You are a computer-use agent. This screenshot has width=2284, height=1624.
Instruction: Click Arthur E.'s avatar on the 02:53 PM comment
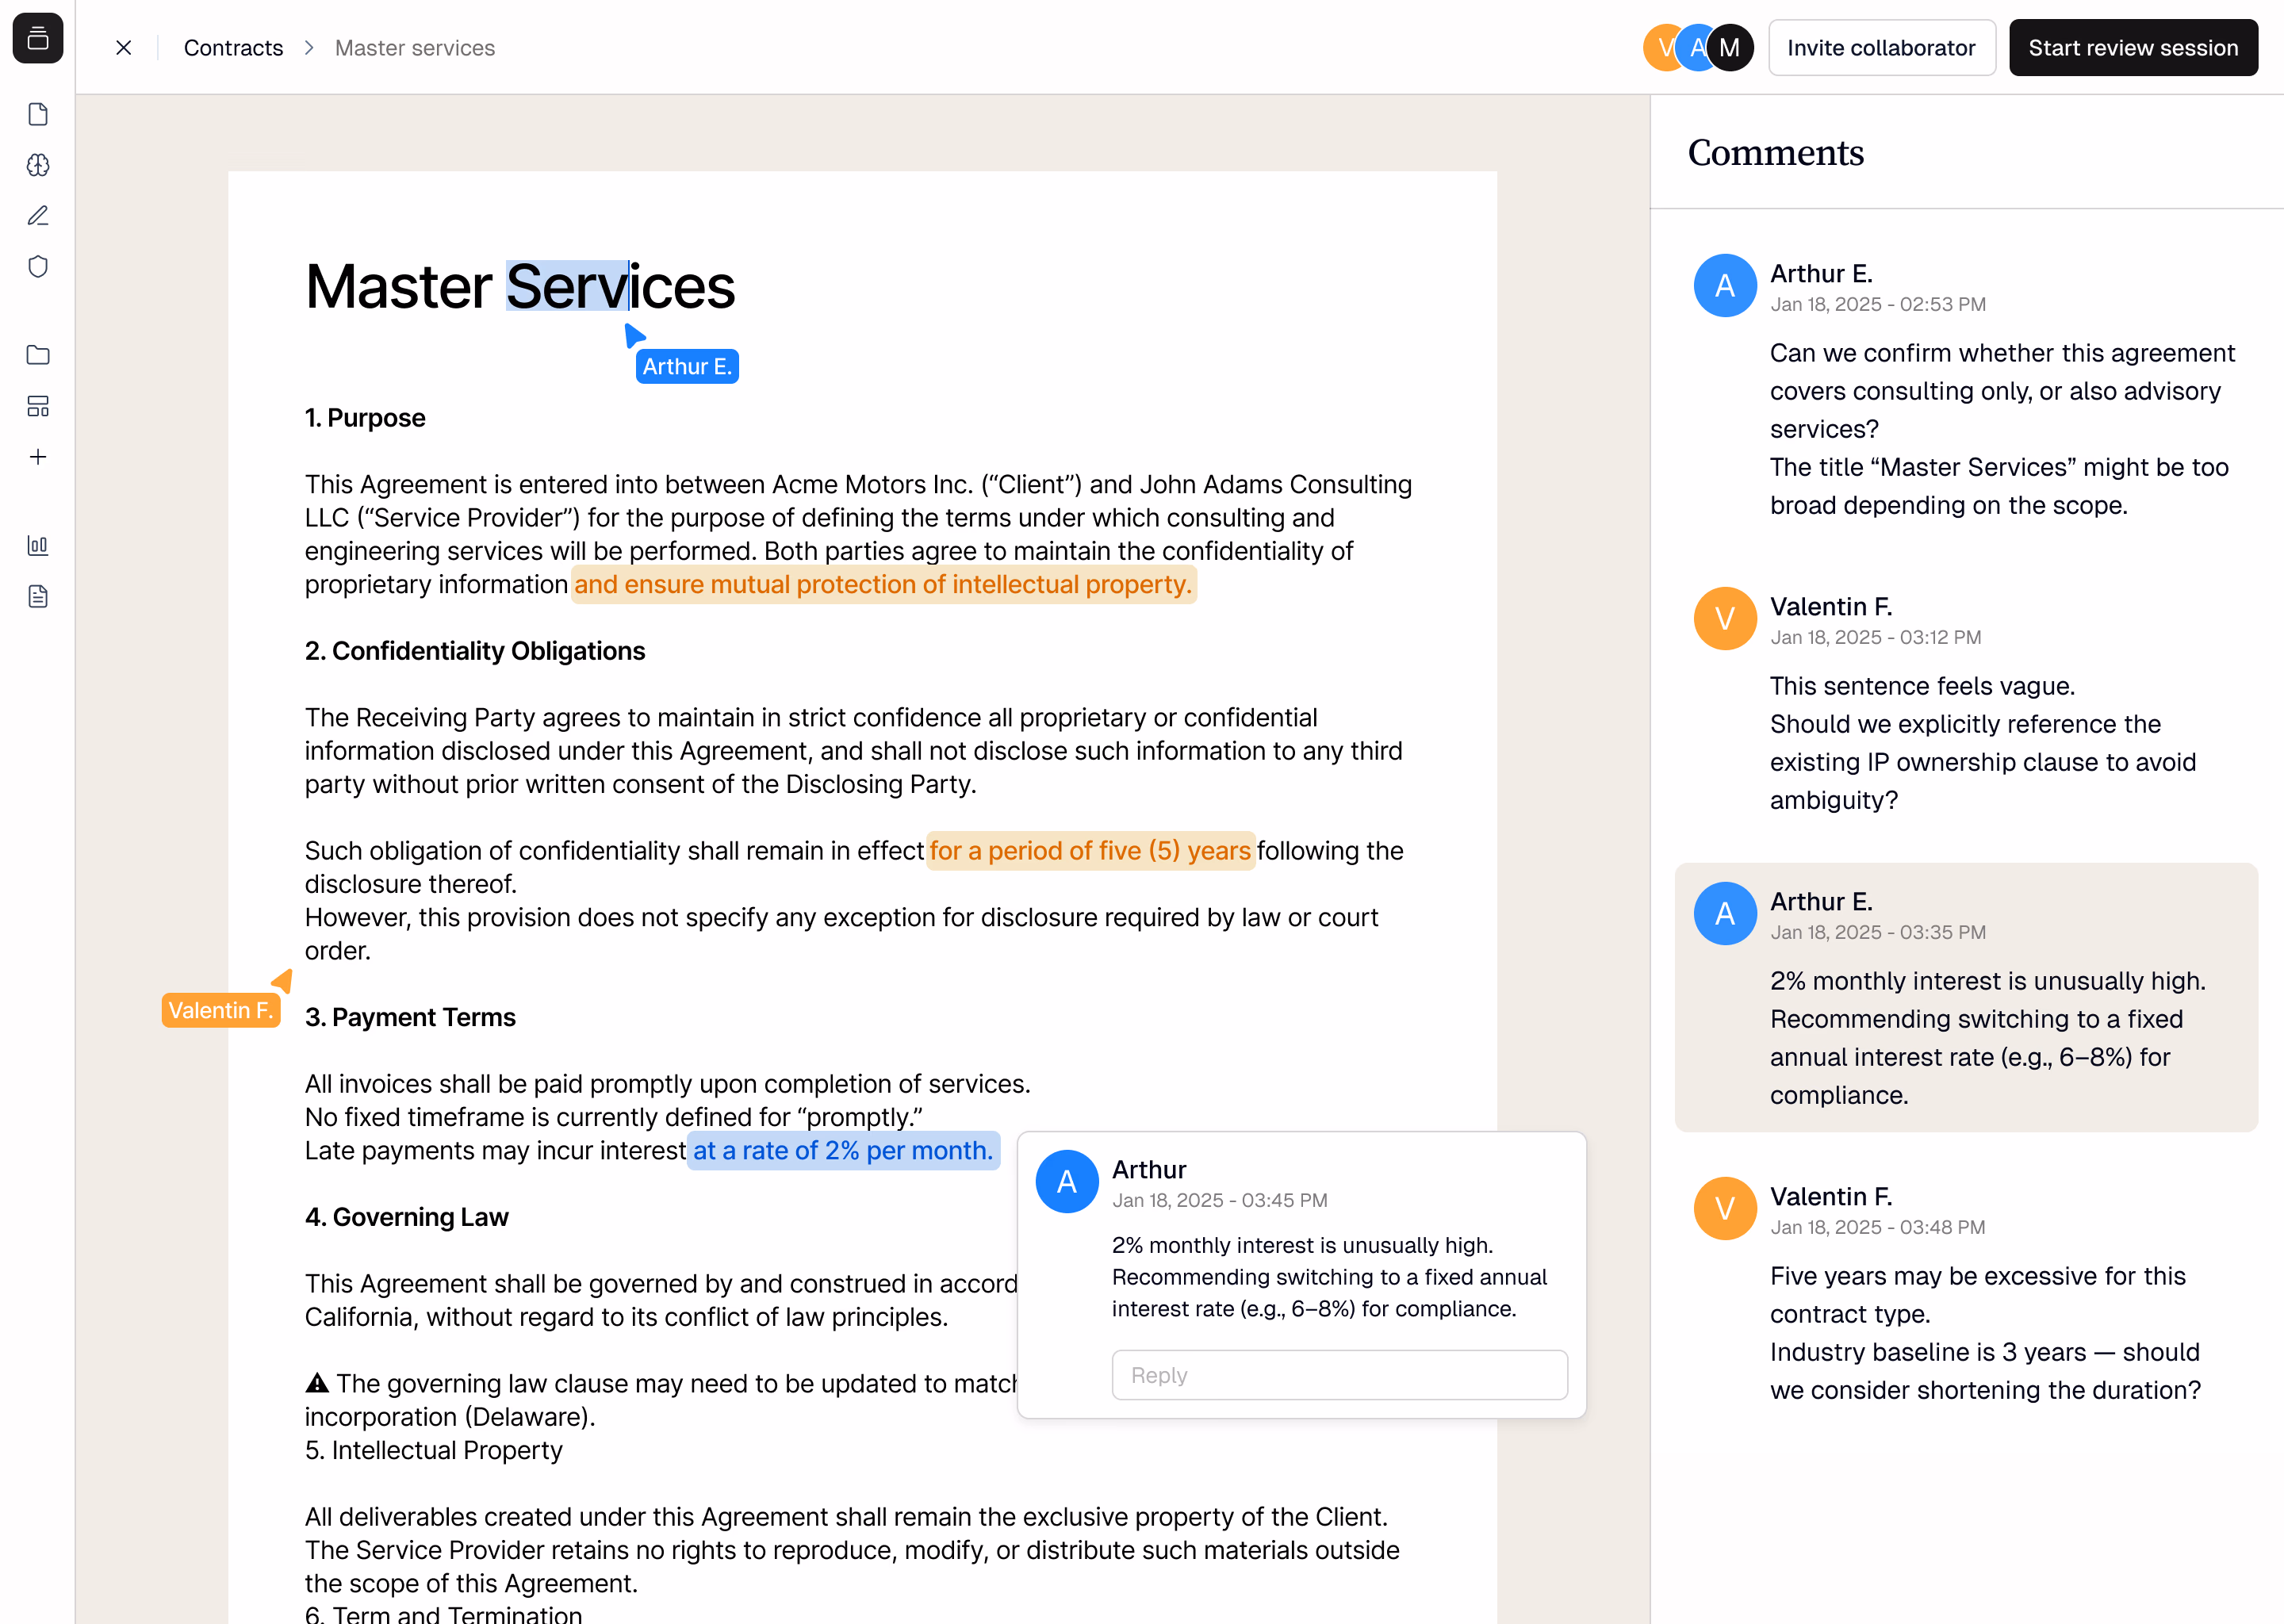tap(1725, 286)
